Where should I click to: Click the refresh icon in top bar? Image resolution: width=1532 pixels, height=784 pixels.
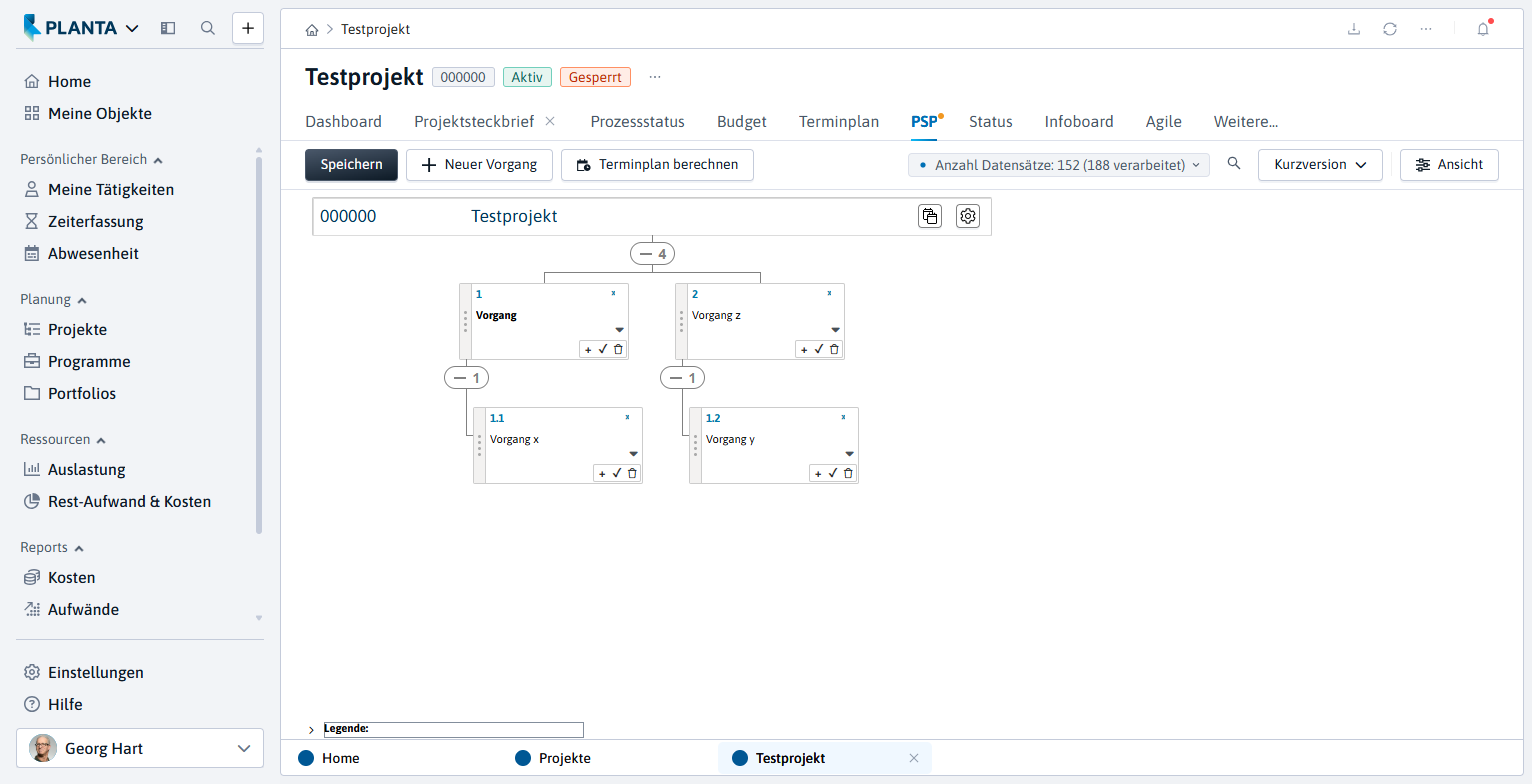(x=1390, y=29)
